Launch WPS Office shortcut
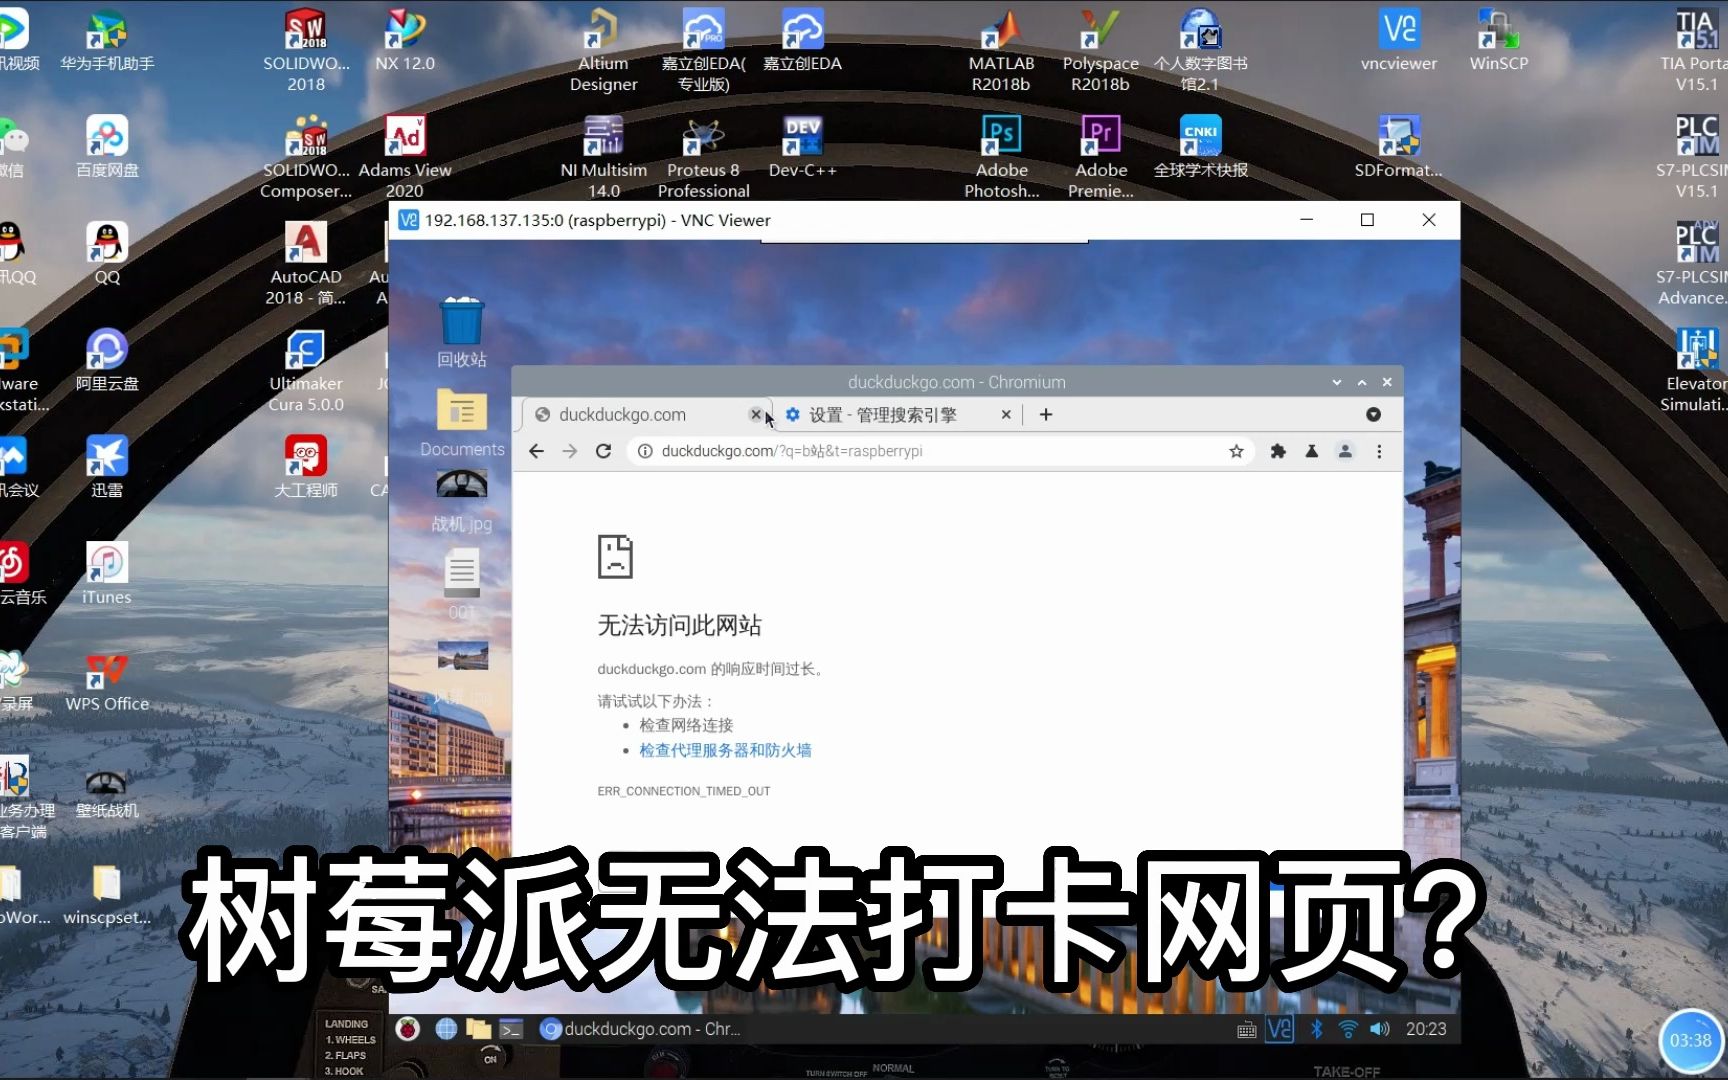 107,682
